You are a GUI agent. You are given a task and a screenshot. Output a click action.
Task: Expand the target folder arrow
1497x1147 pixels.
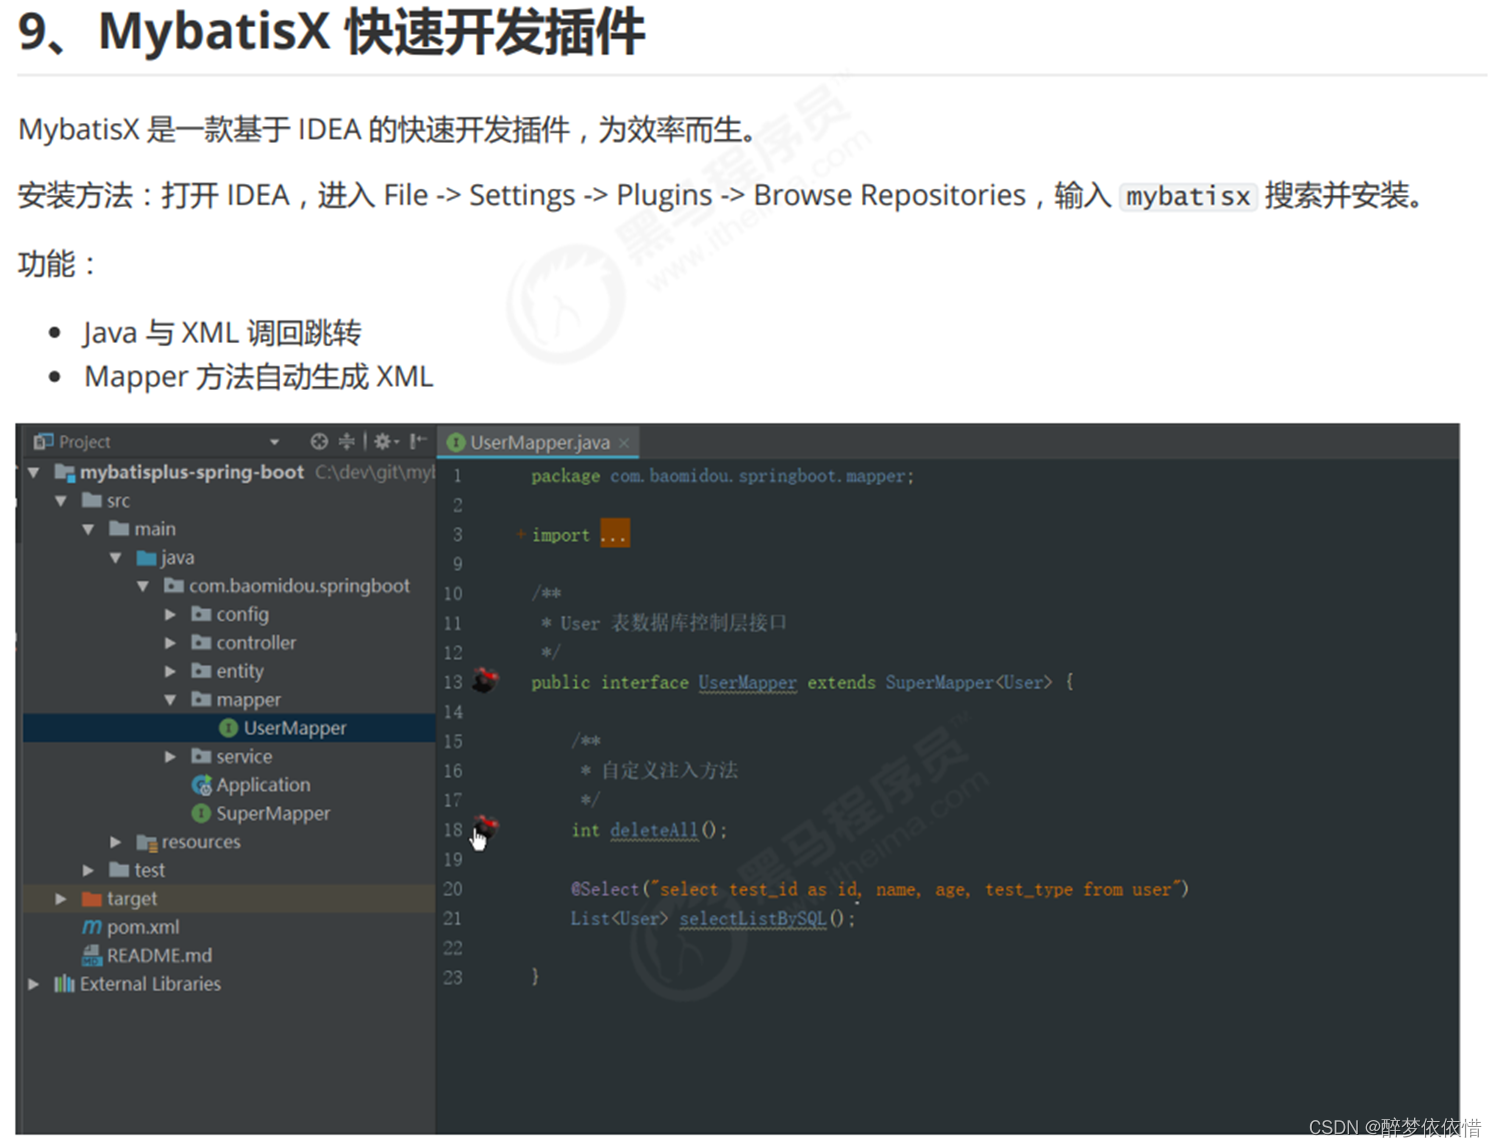pos(61,899)
